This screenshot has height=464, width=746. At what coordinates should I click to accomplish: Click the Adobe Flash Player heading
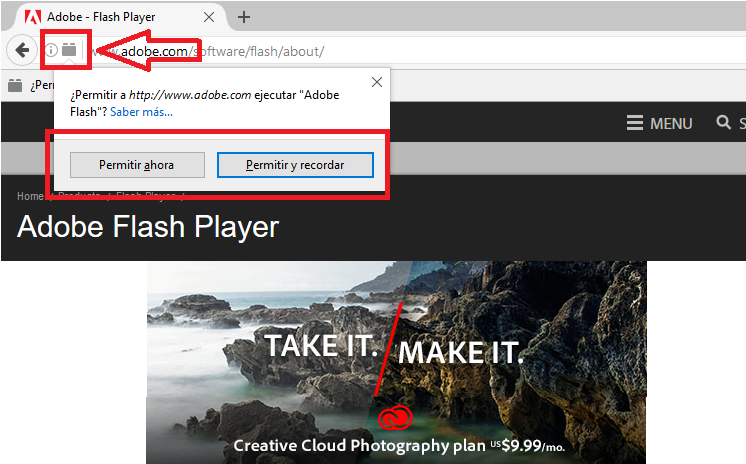tap(148, 227)
